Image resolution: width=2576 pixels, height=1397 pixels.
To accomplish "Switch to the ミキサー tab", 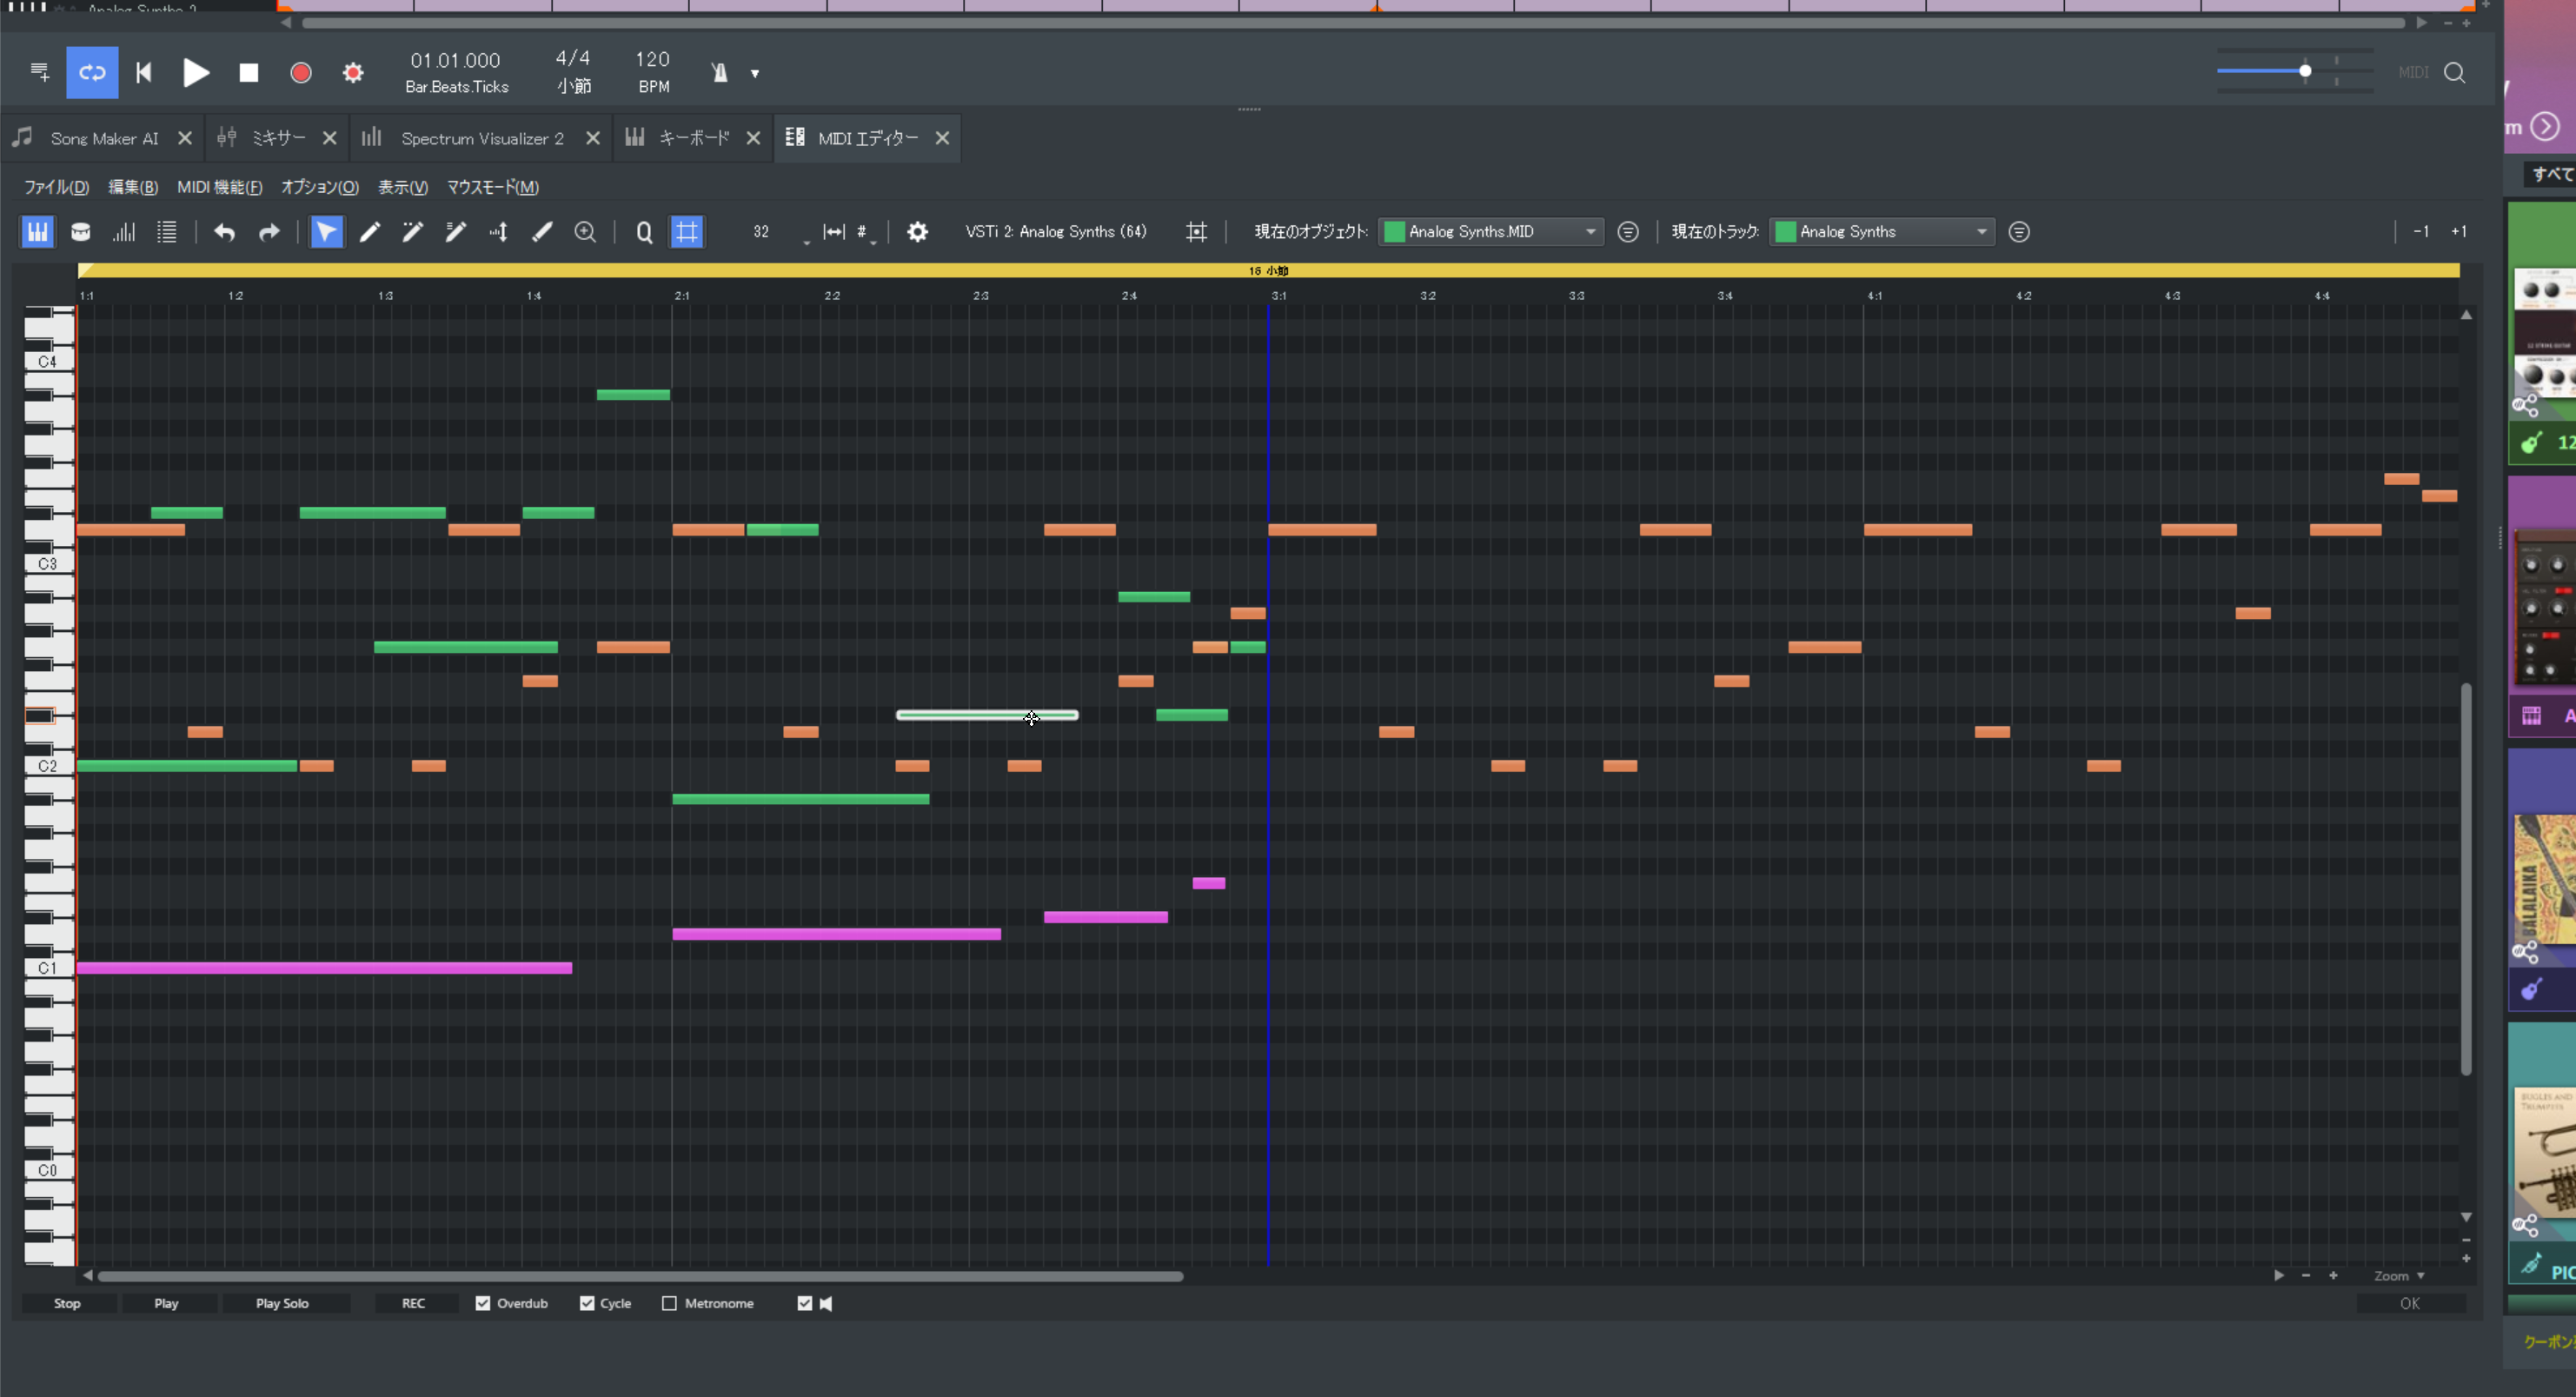I will pos(278,138).
